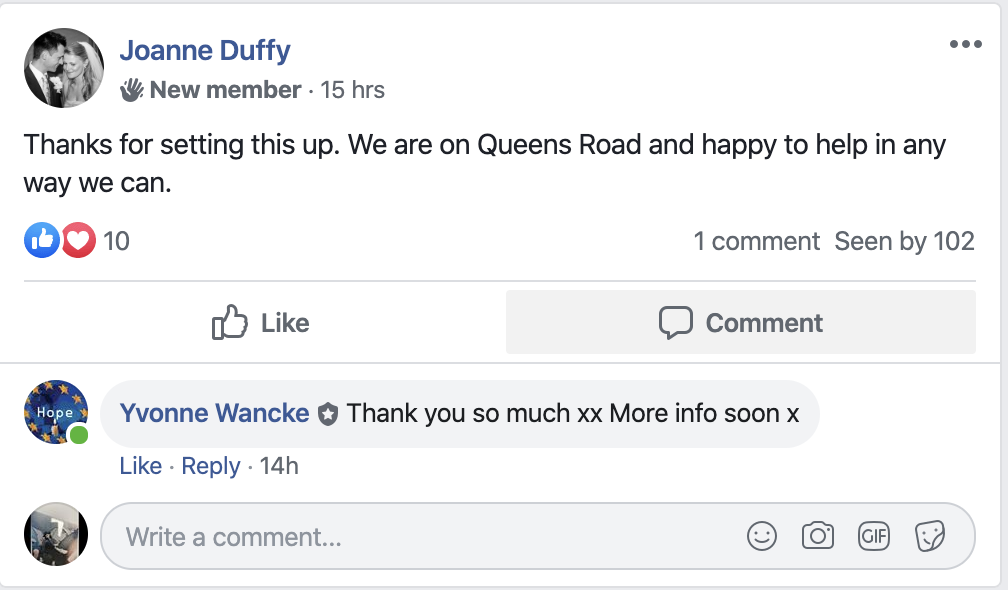Open Joanne Duffy's profile name link
Screen dimensions: 1008x590
(x=205, y=49)
